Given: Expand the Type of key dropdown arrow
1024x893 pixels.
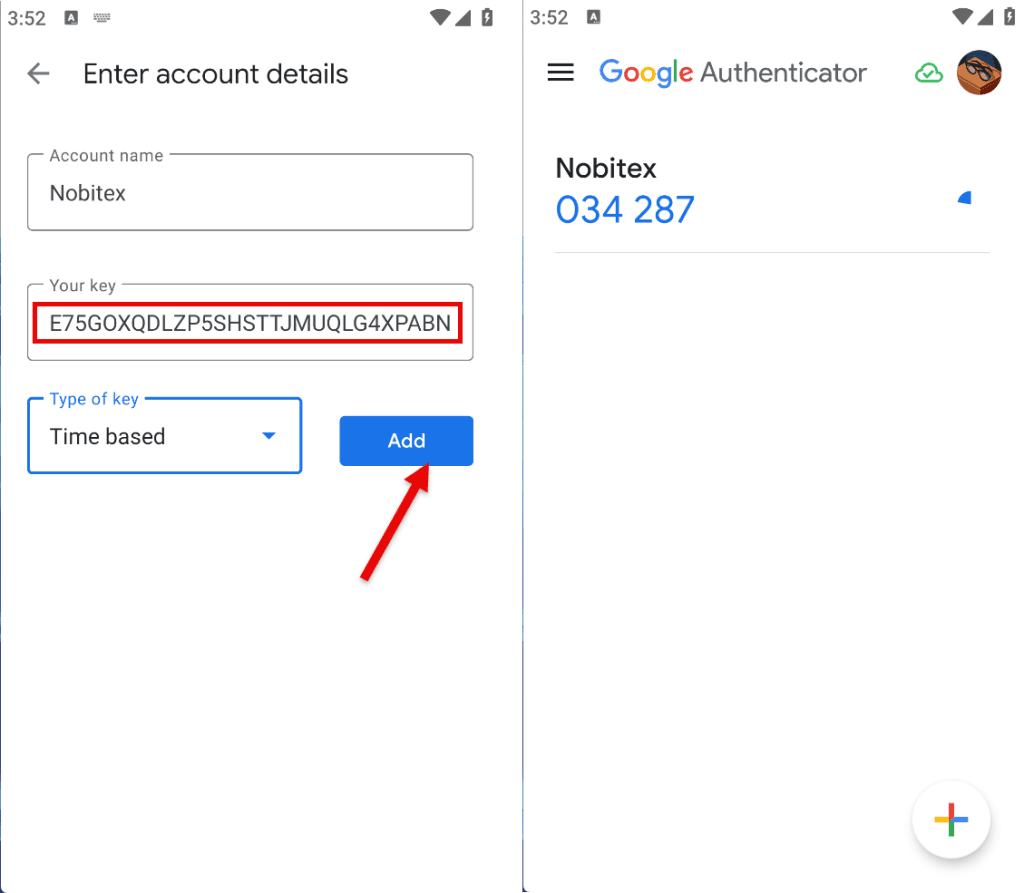Looking at the screenshot, I should click(268, 436).
